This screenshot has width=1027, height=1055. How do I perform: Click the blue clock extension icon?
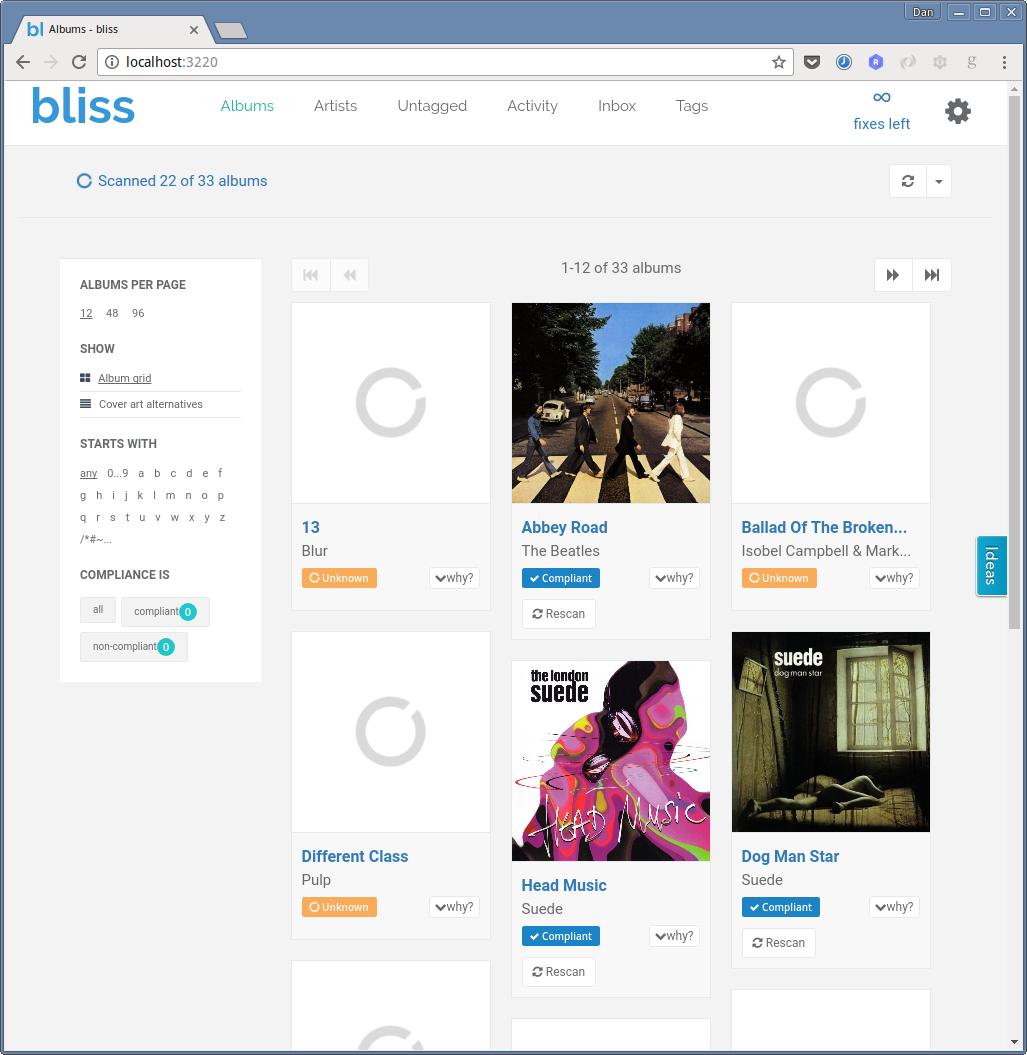coord(844,63)
